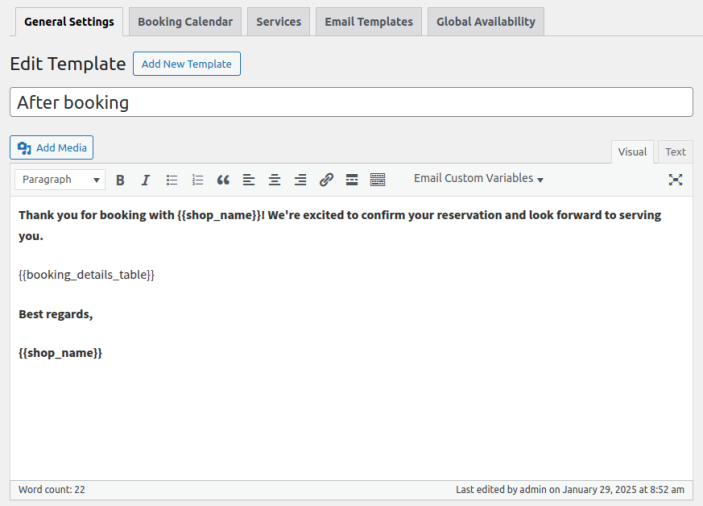Viewport: 703px width, 506px height.
Task: Switch to the Booking Calendar tab
Action: tap(185, 22)
